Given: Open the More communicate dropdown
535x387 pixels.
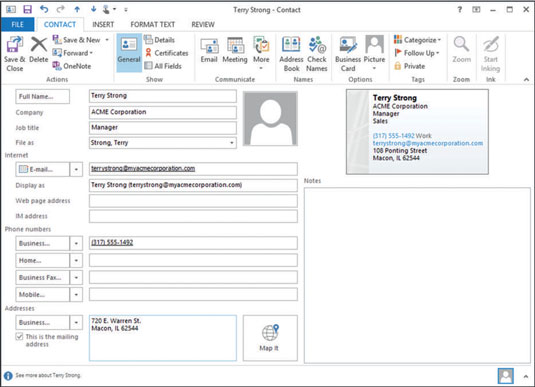Looking at the screenshot, I should (261, 53).
